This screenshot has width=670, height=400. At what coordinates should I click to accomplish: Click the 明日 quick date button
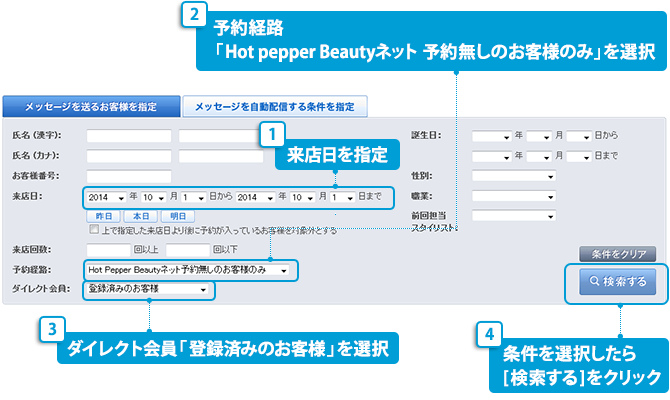click(x=176, y=215)
